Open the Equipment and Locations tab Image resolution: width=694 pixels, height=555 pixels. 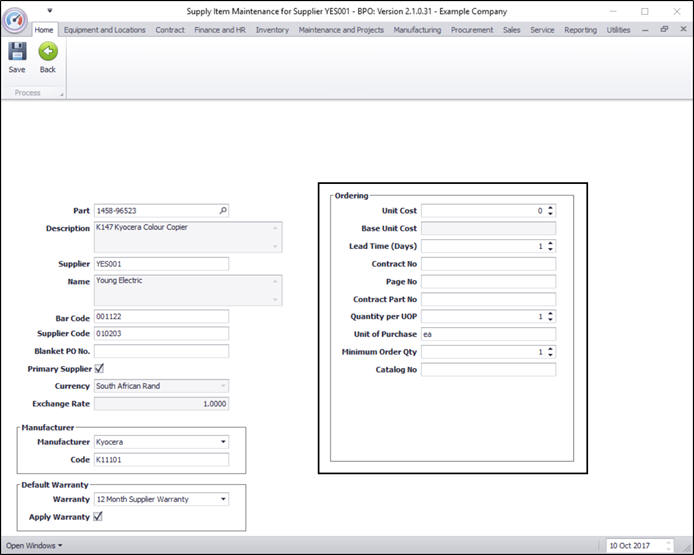tap(104, 30)
